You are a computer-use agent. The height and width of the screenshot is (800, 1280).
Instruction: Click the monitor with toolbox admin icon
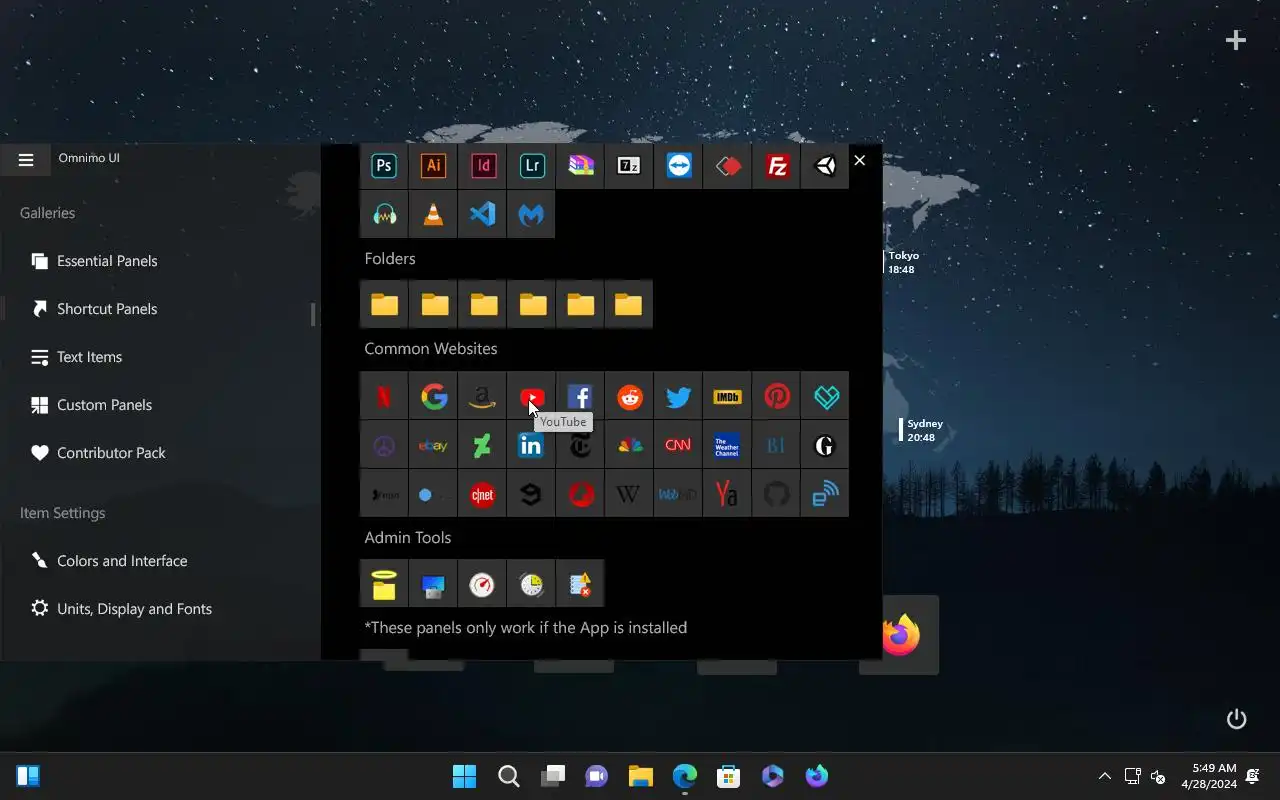tap(433, 584)
